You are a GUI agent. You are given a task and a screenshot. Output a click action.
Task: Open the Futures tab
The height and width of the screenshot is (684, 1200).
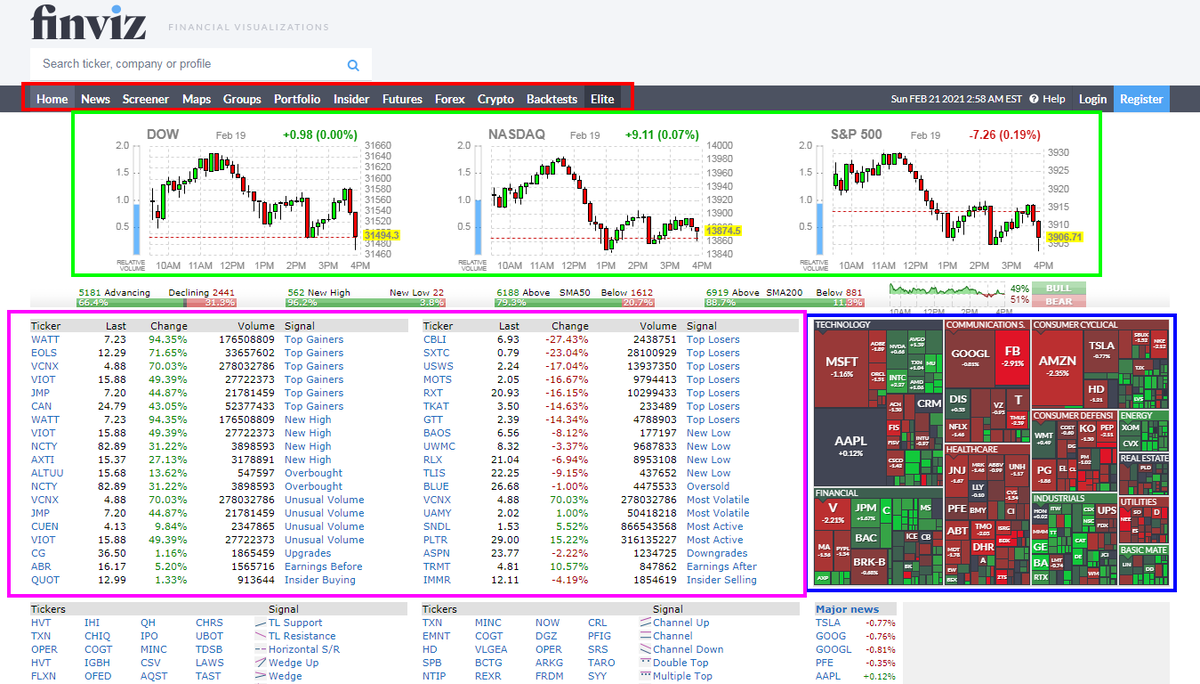pyautogui.click(x=402, y=99)
